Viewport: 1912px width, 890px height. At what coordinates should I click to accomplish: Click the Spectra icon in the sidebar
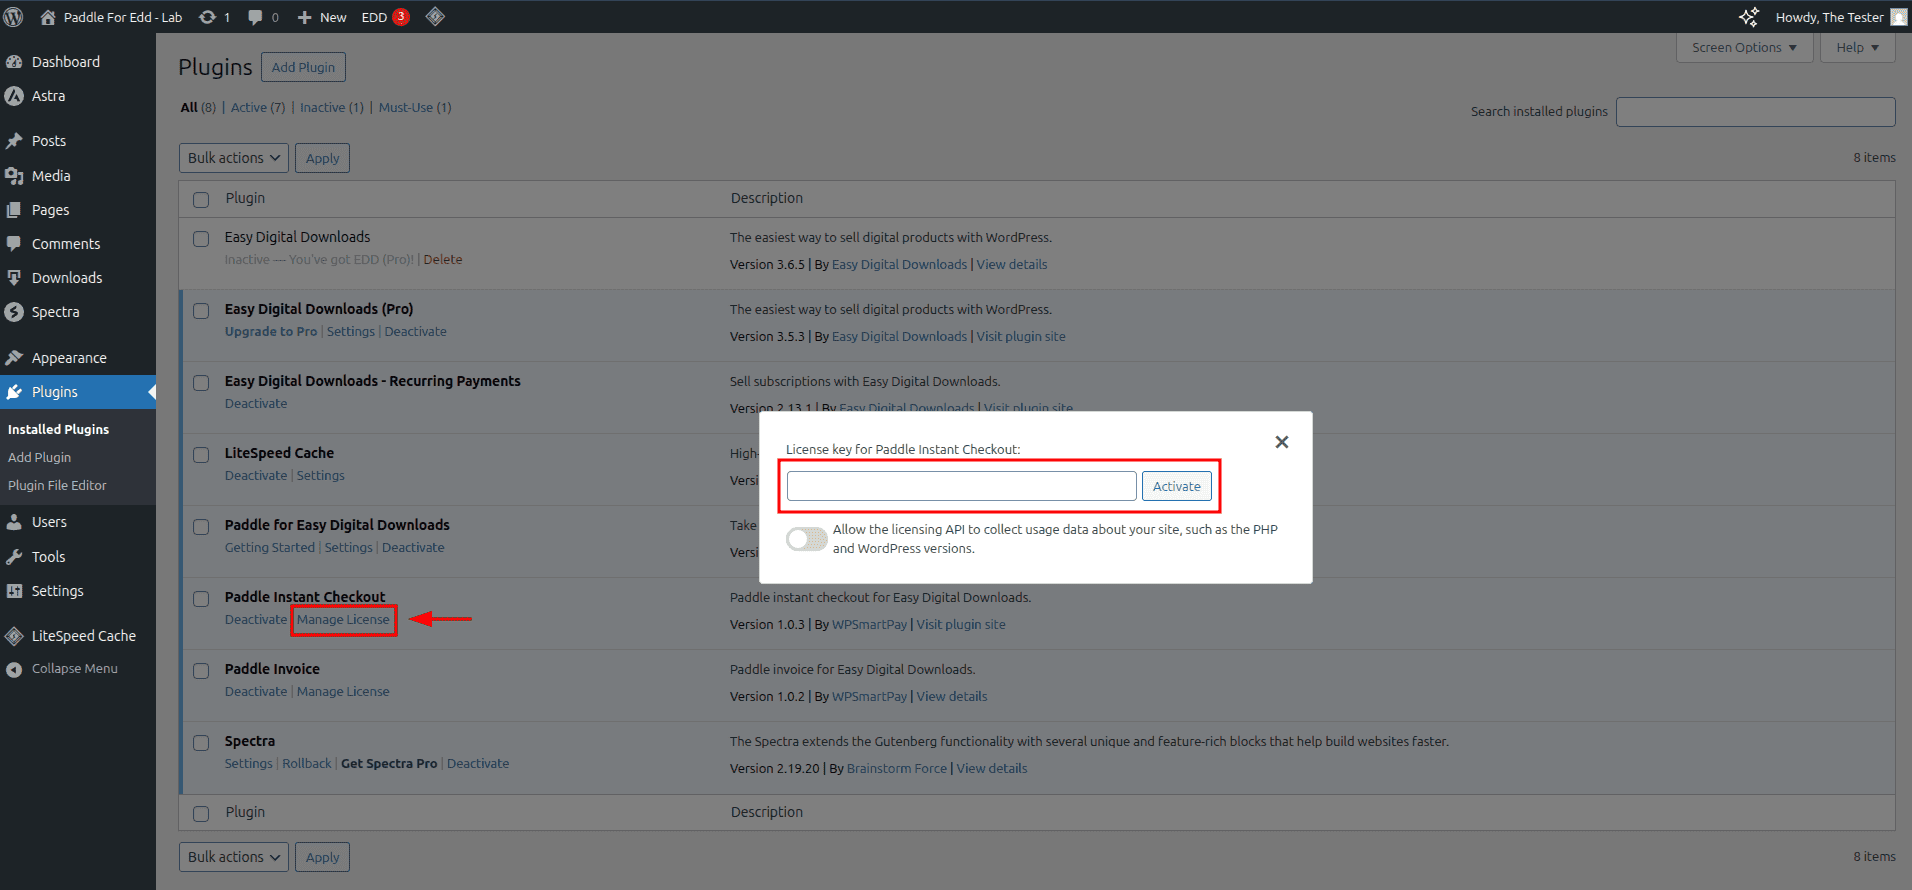pos(14,312)
